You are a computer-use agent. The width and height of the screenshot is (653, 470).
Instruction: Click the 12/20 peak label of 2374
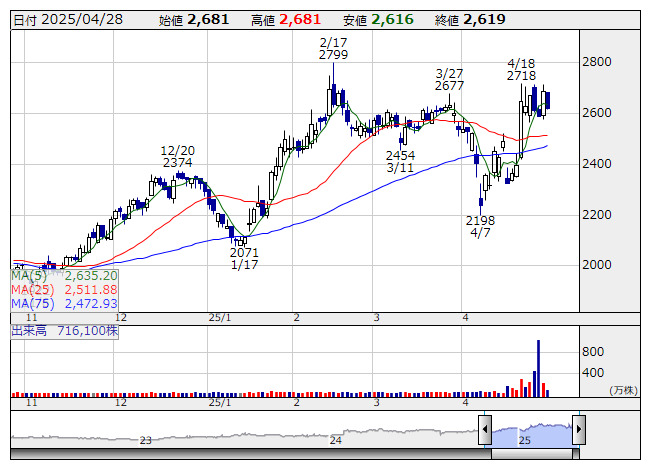[x=178, y=156]
